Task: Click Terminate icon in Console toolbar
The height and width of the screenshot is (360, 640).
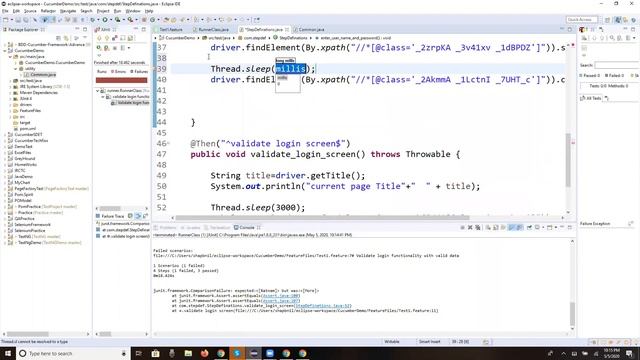Action: pos(462,228)
